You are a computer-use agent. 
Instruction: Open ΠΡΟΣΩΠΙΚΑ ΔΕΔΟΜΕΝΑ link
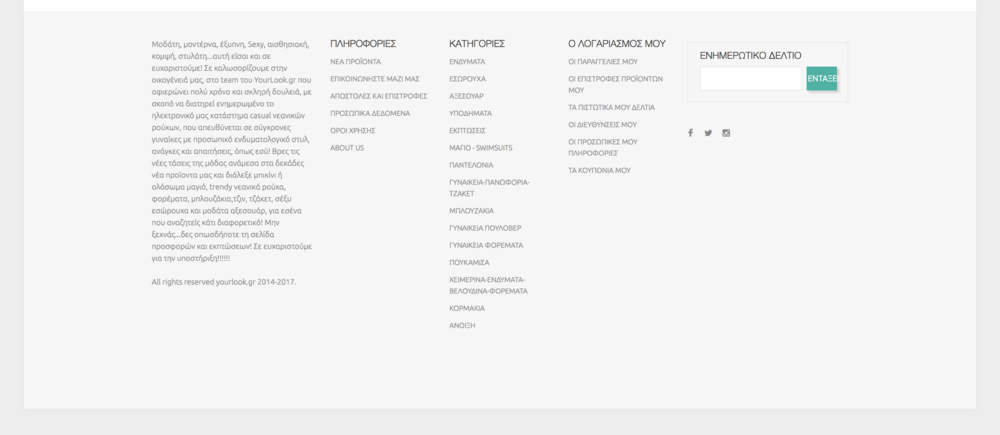pyautogui.click(x=370, y=114)
